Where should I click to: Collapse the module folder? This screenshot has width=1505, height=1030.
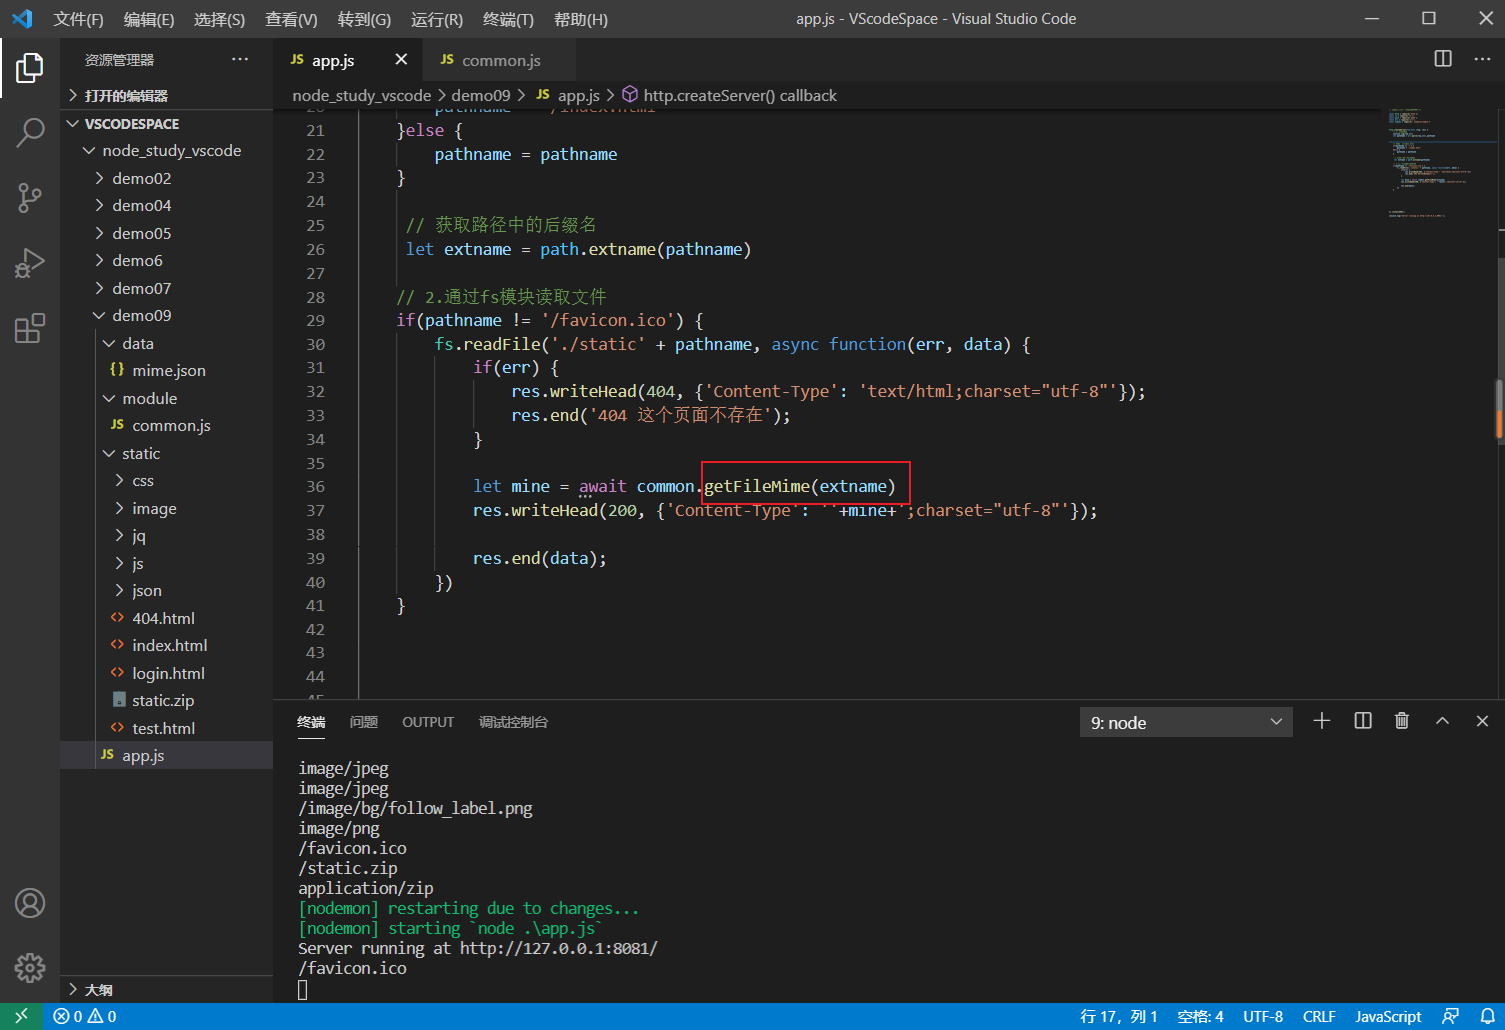pyautogui.click(x=166, y=398)
